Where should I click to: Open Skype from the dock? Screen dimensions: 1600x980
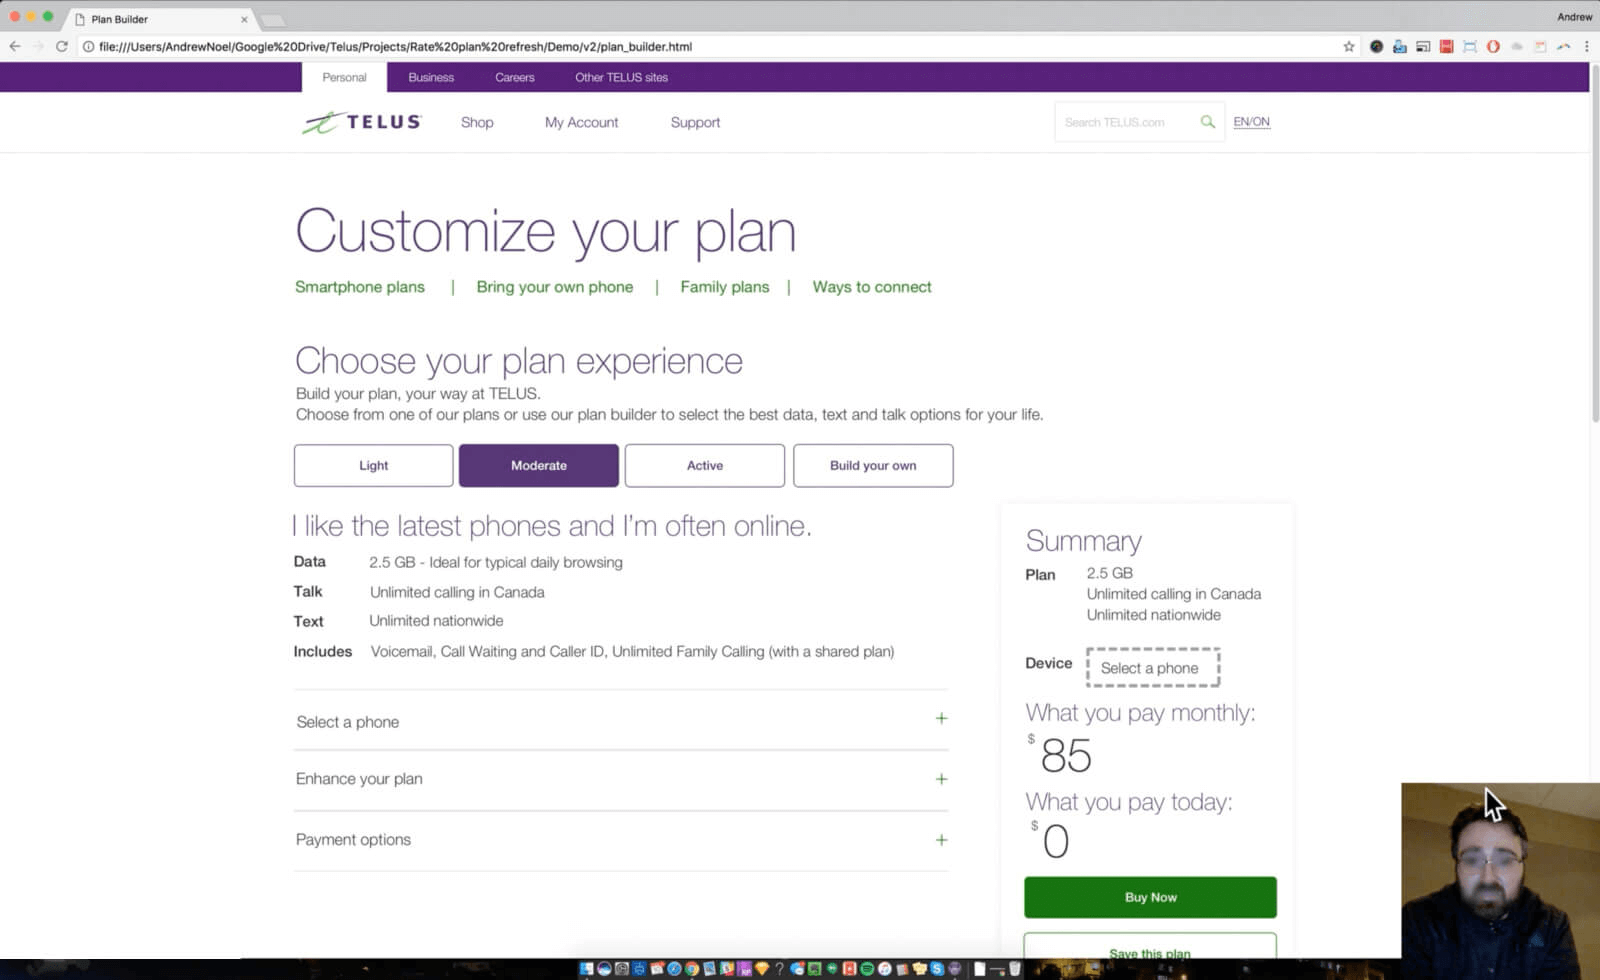936,968
